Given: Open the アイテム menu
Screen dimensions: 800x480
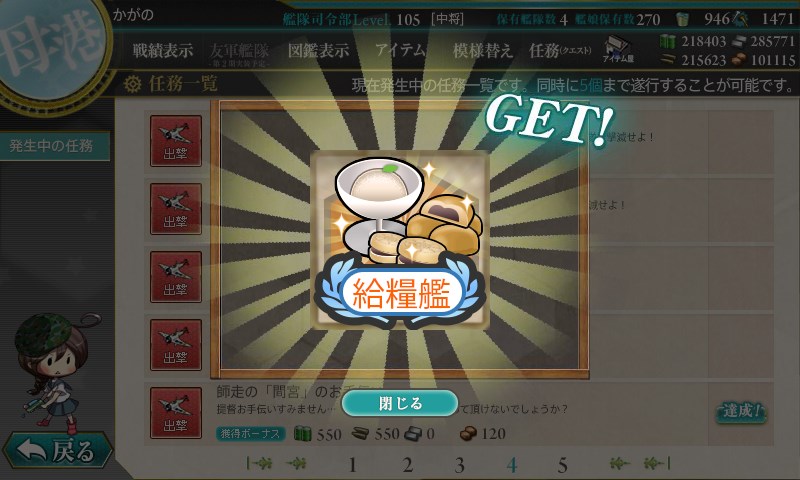Looking at the screenshot, I should click(x=401, y=50).
